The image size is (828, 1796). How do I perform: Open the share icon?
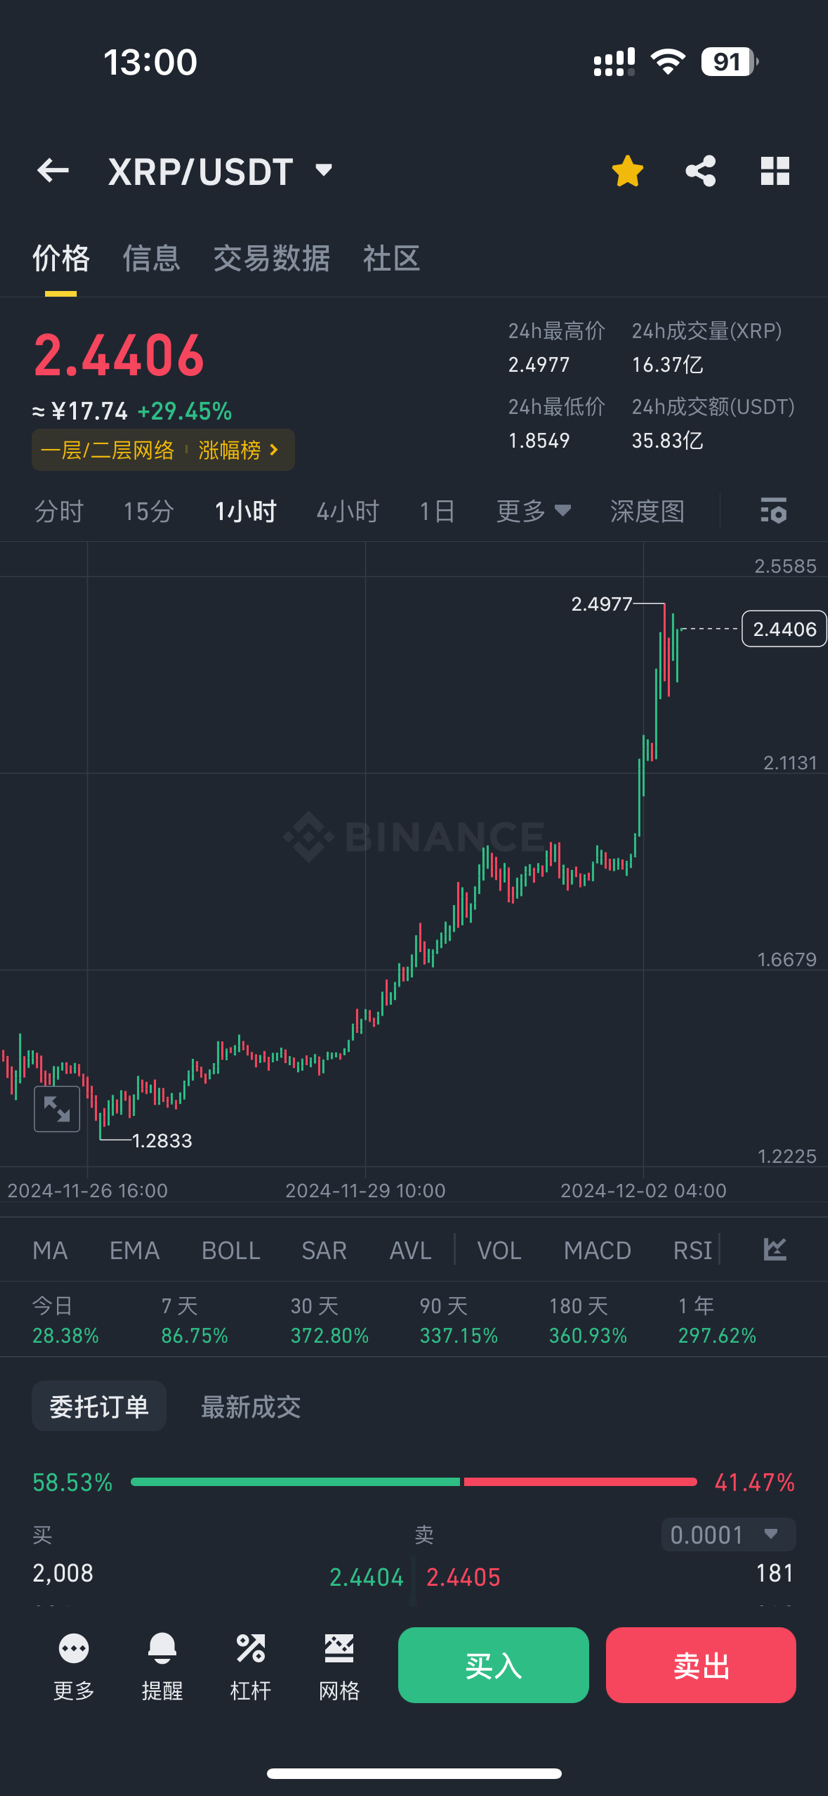pos(701,171)
